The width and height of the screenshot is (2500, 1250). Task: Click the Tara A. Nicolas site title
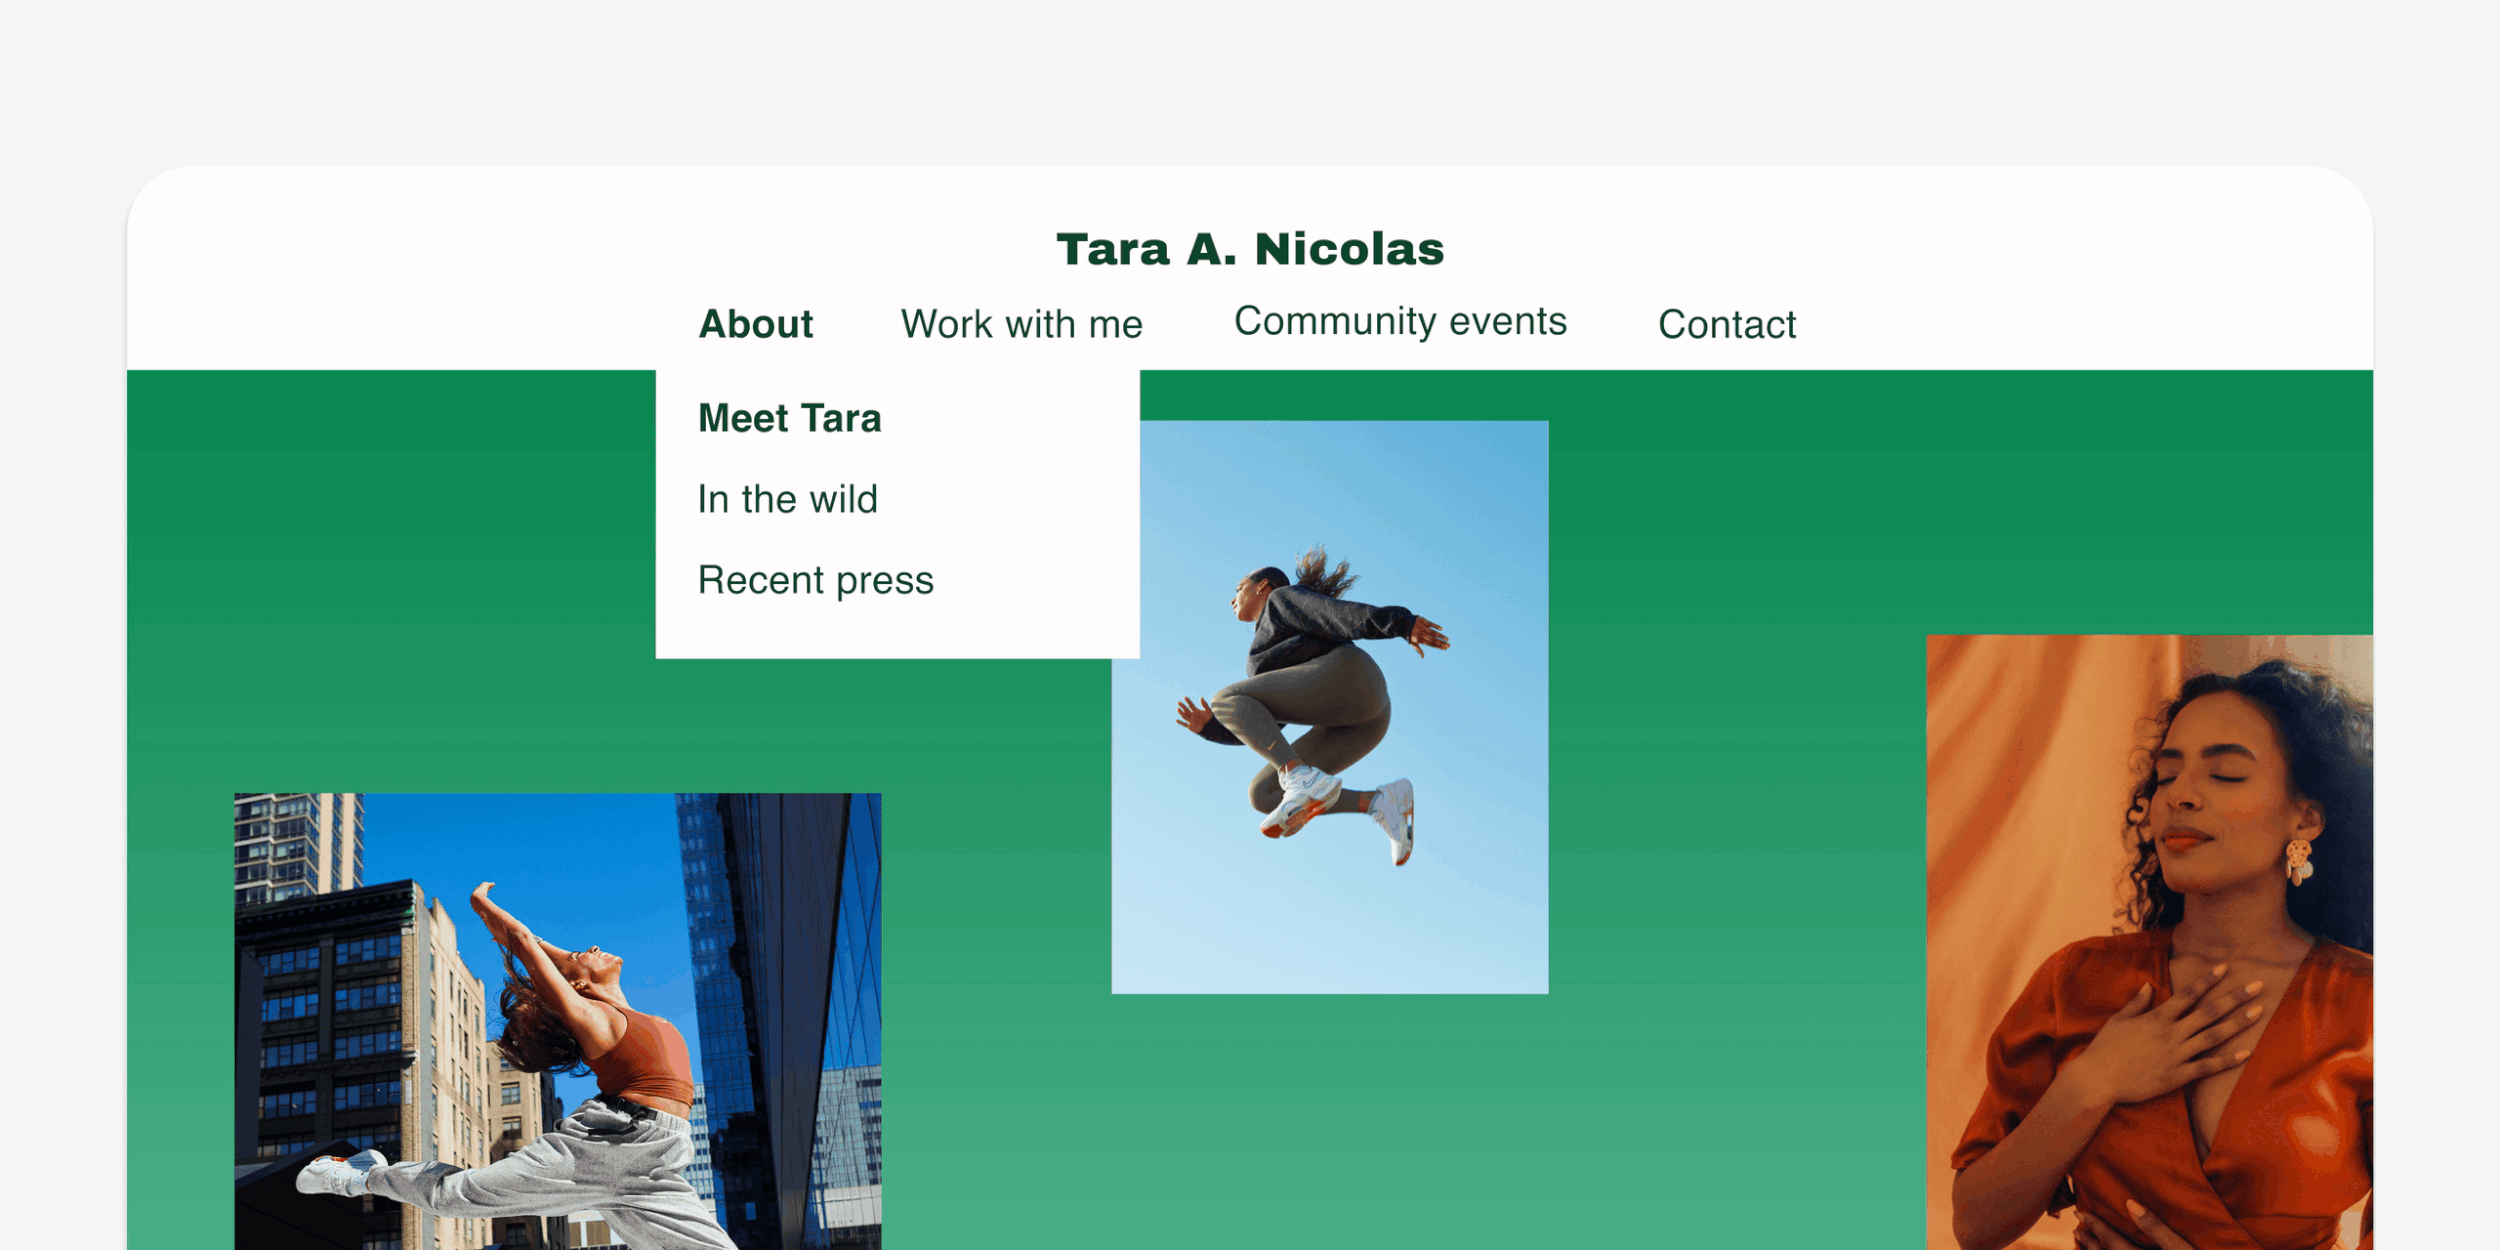(x=1250, y=249)
